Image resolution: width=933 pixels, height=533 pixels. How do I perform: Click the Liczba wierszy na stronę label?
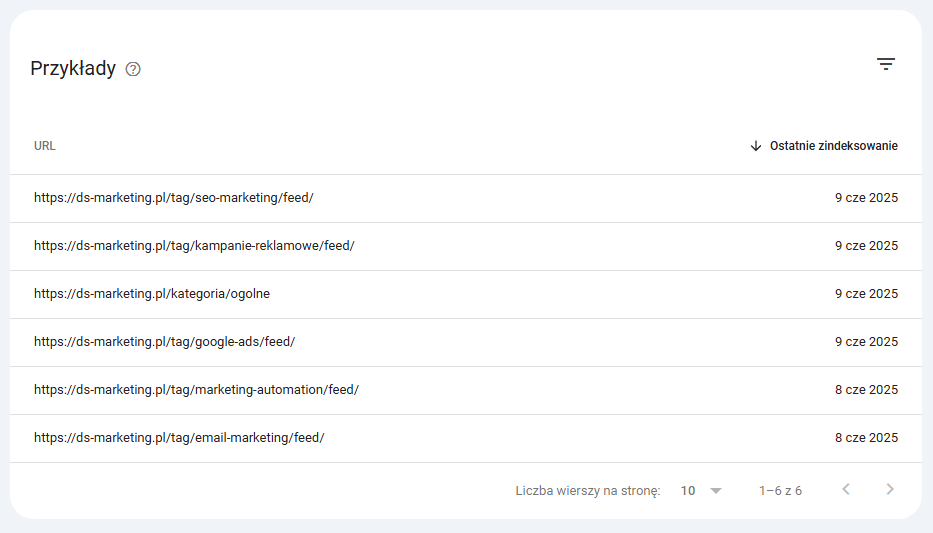point(587,491)
